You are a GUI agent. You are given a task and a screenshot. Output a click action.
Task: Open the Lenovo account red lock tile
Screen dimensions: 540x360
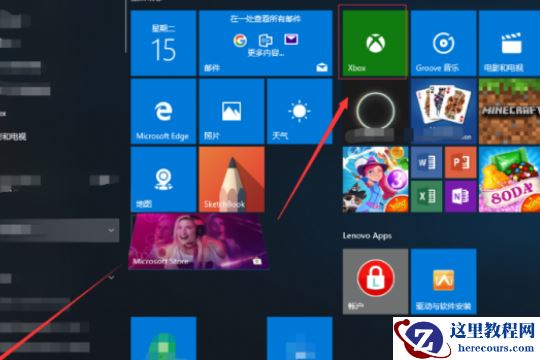[x=375, y=281]
